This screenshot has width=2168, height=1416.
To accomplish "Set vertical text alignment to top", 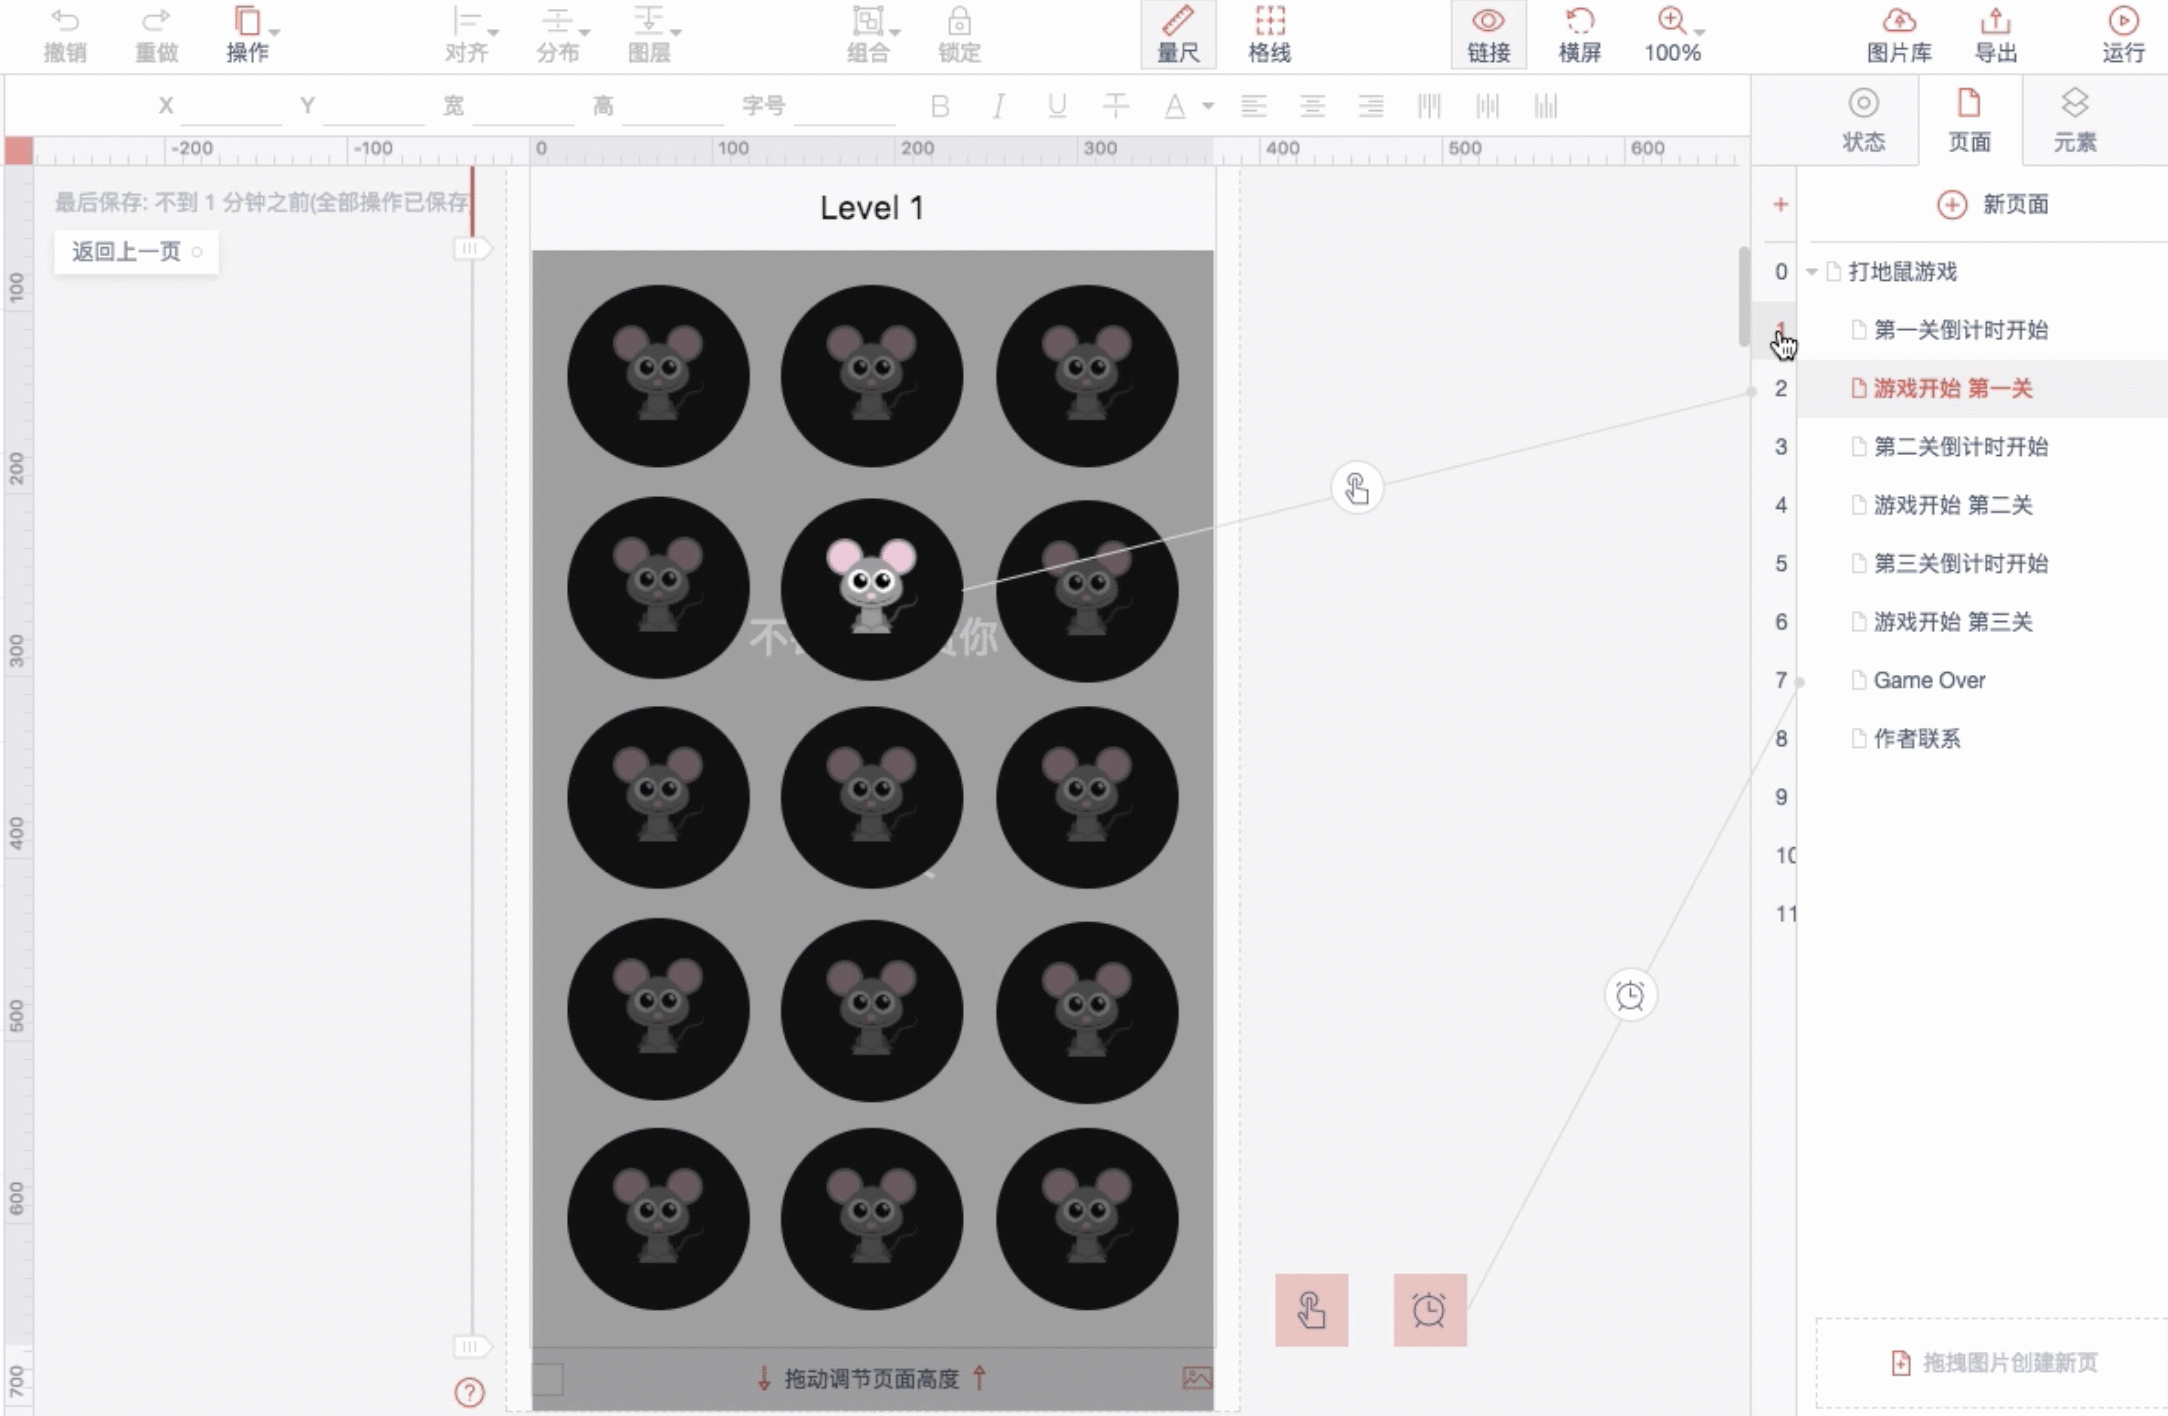I will coord(1429,106).
